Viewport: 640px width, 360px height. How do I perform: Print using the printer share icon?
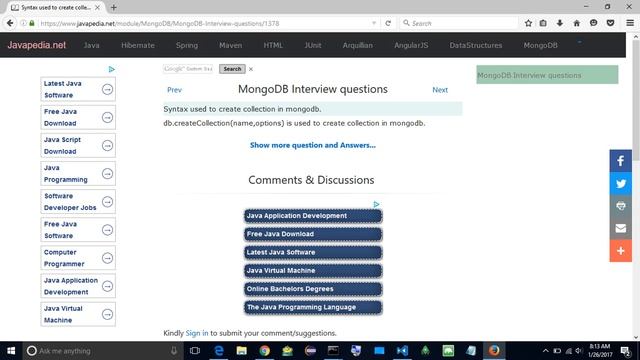[x=621, y=206]
